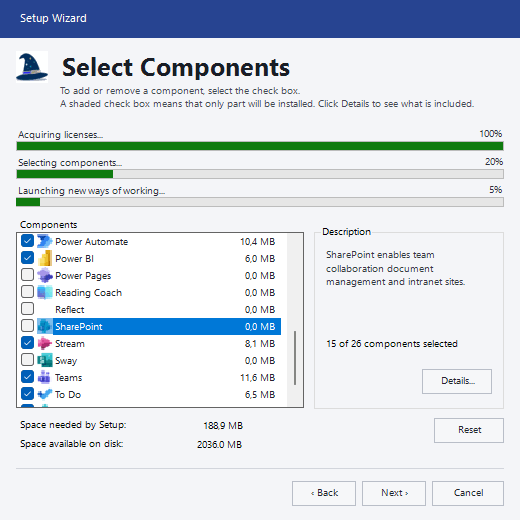Screen dimensions: 520x520
Task: Disable the Teams checkbox
Action: click(27, 377)
